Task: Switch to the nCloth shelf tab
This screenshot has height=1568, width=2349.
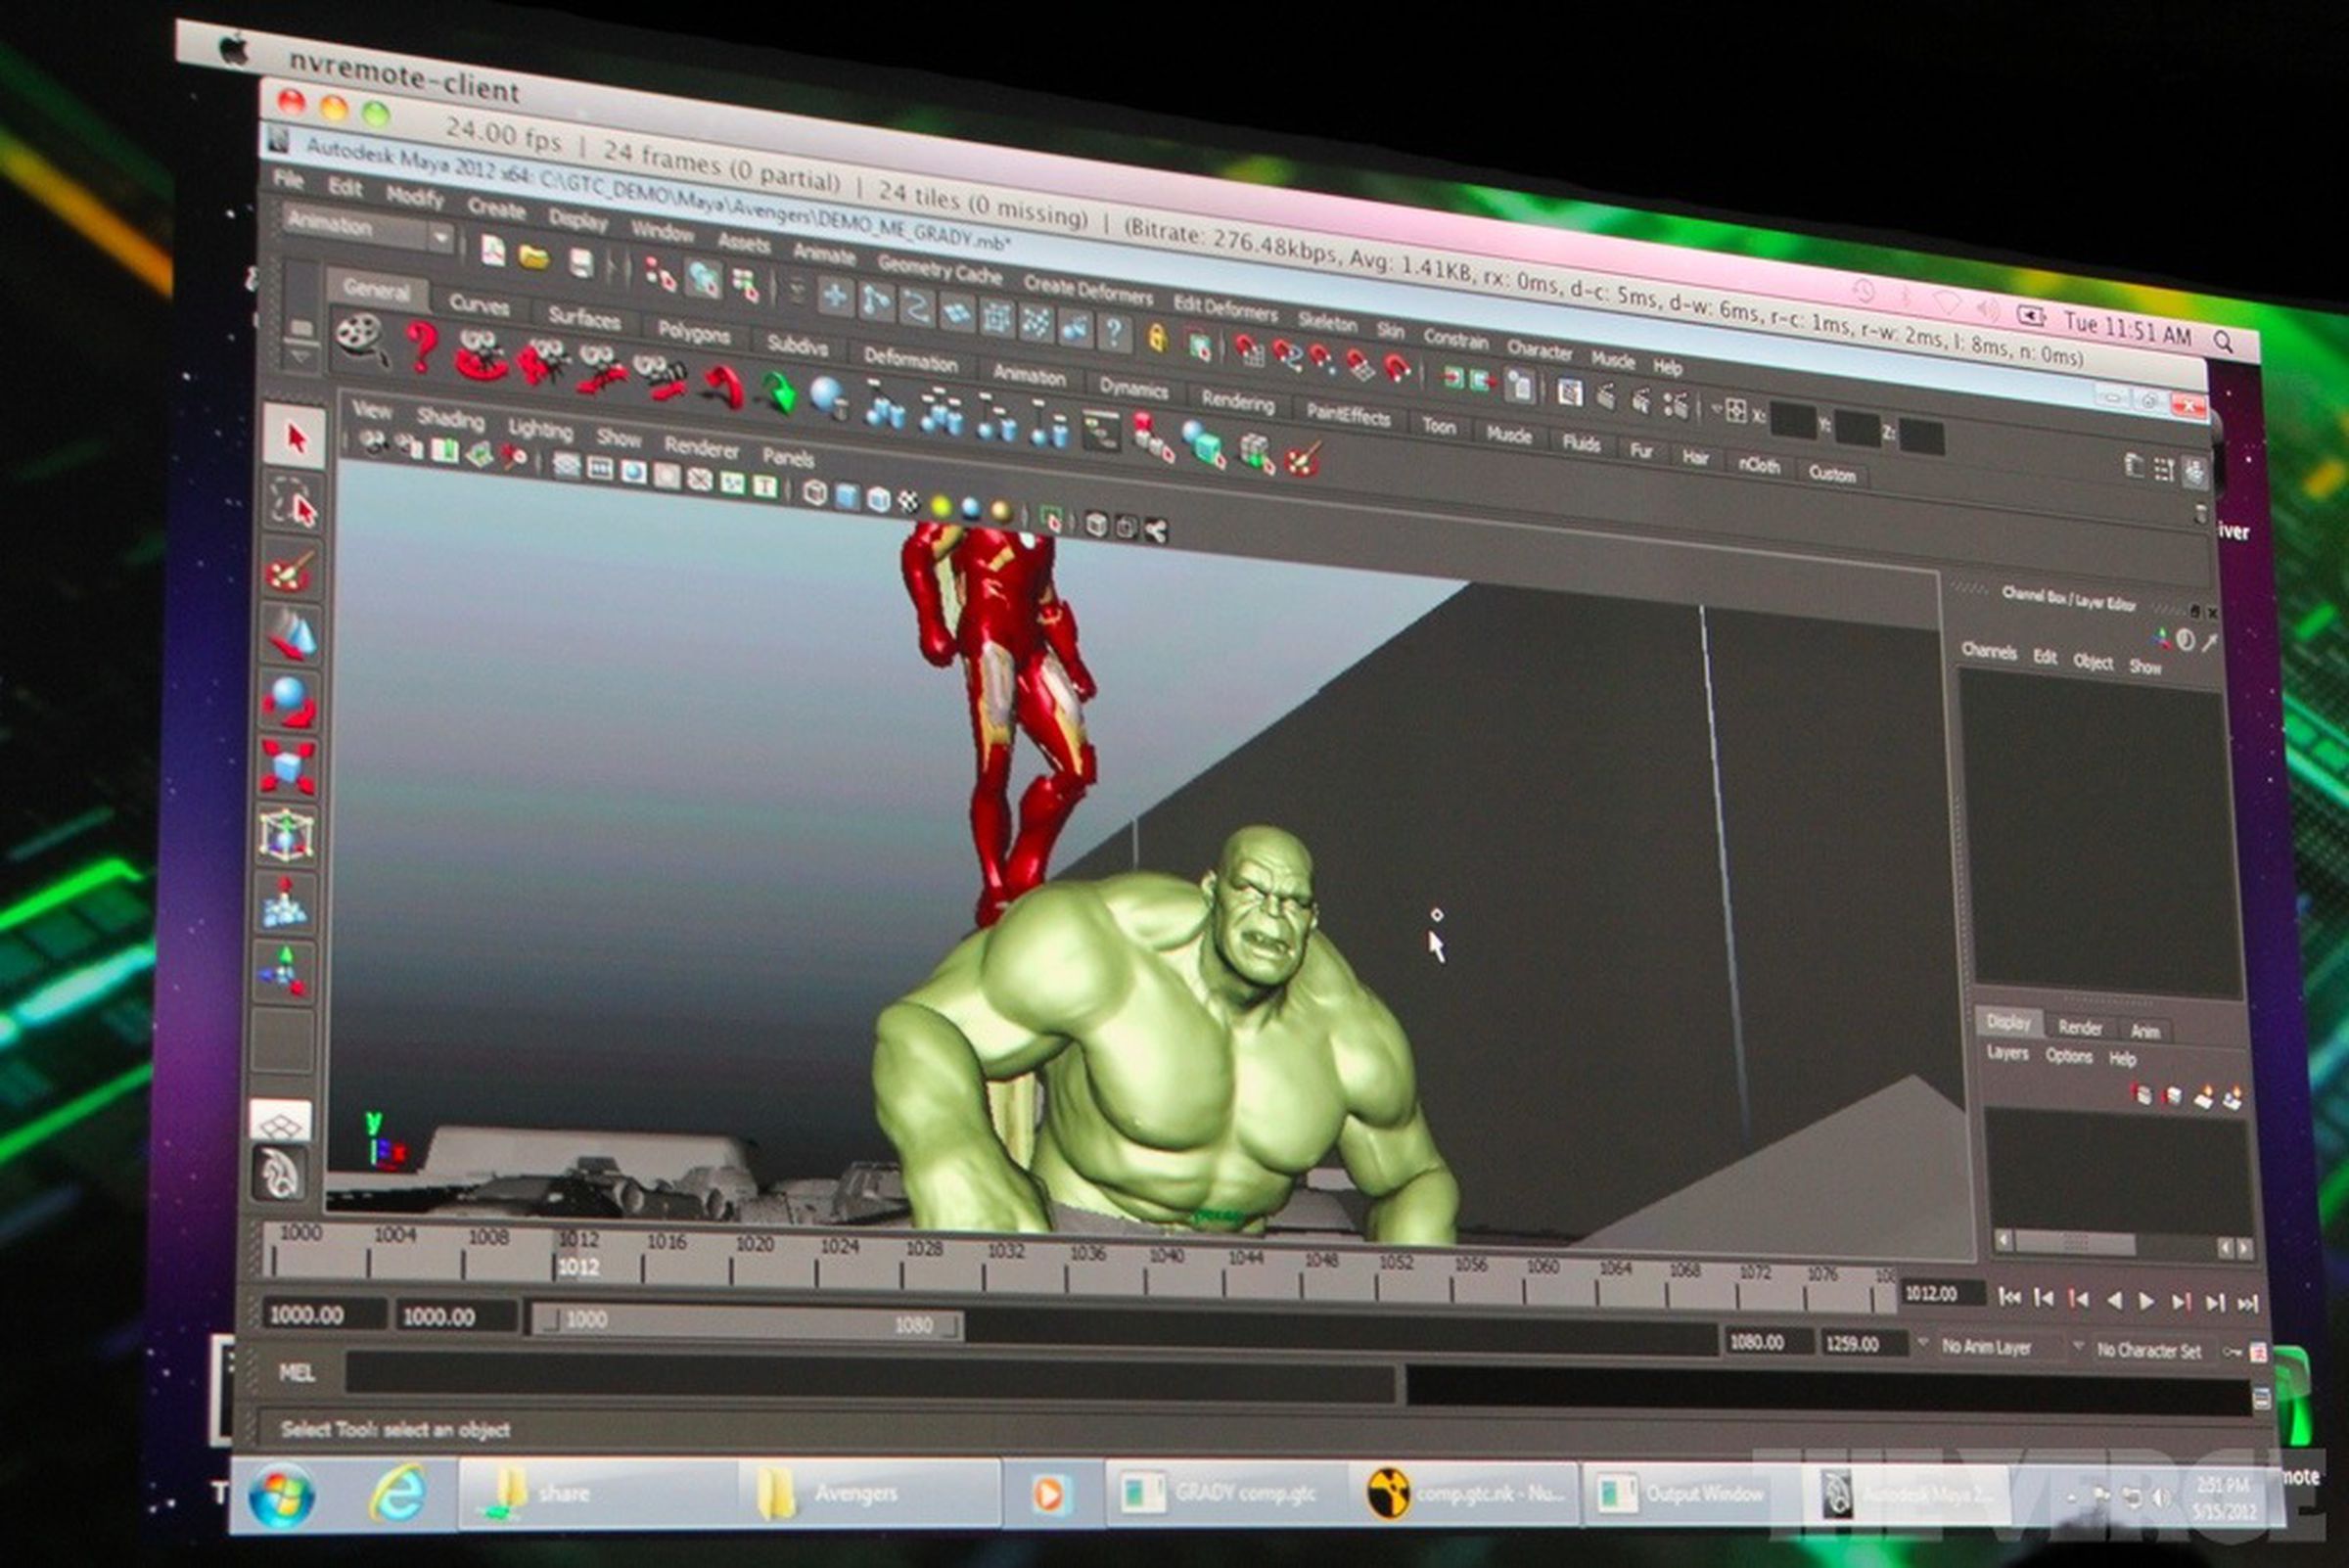Action: [1759, 465]
